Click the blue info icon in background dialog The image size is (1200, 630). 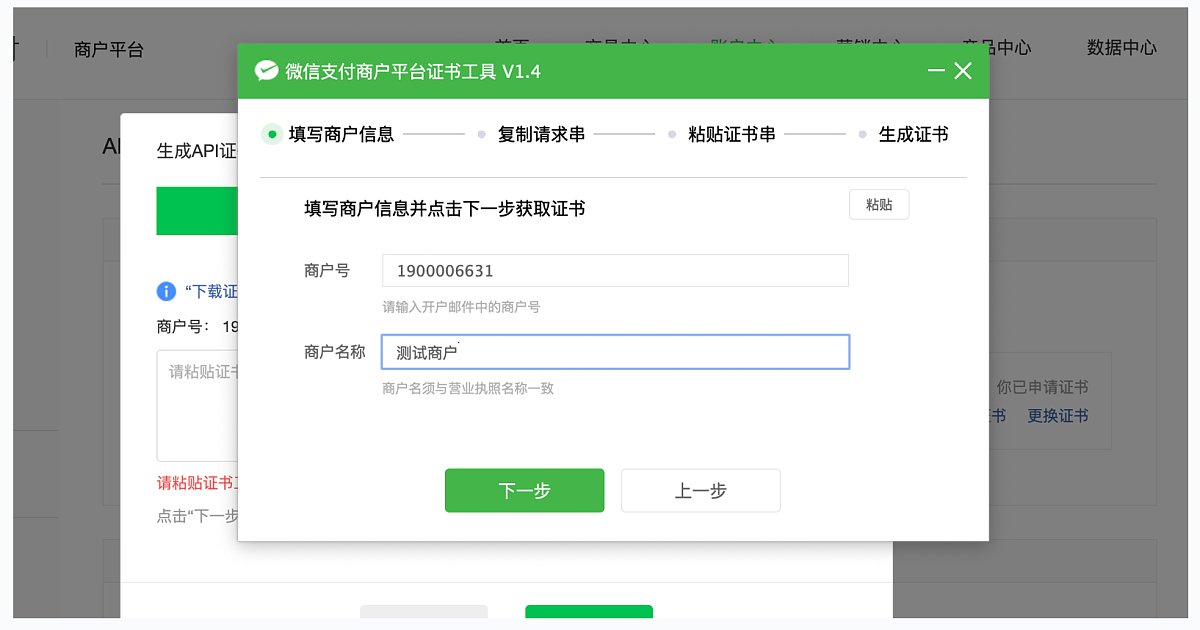(x=166, y=291)
